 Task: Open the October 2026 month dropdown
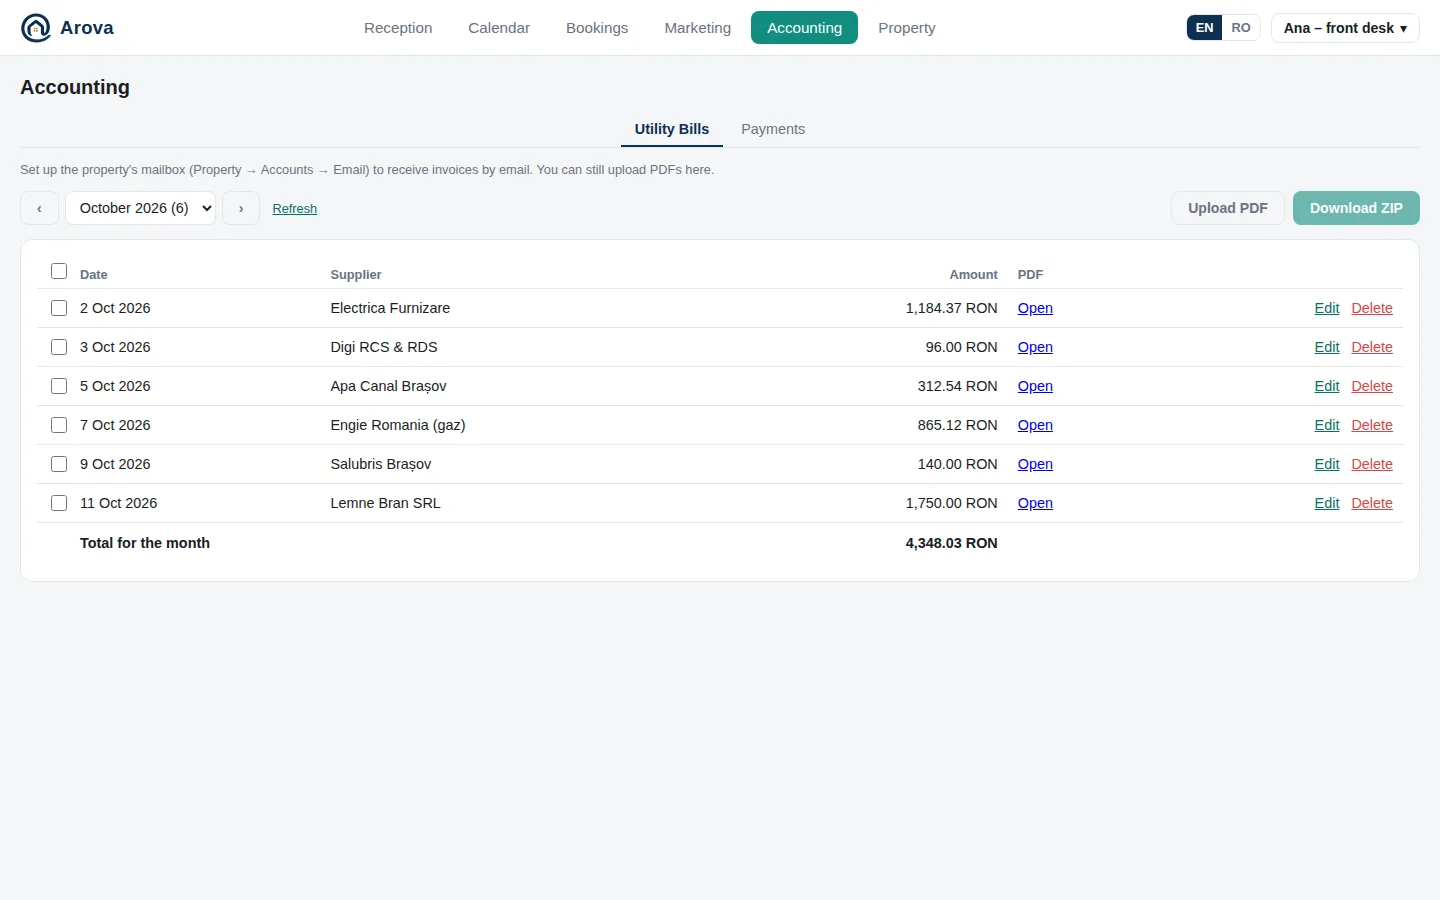pos(140,208)
